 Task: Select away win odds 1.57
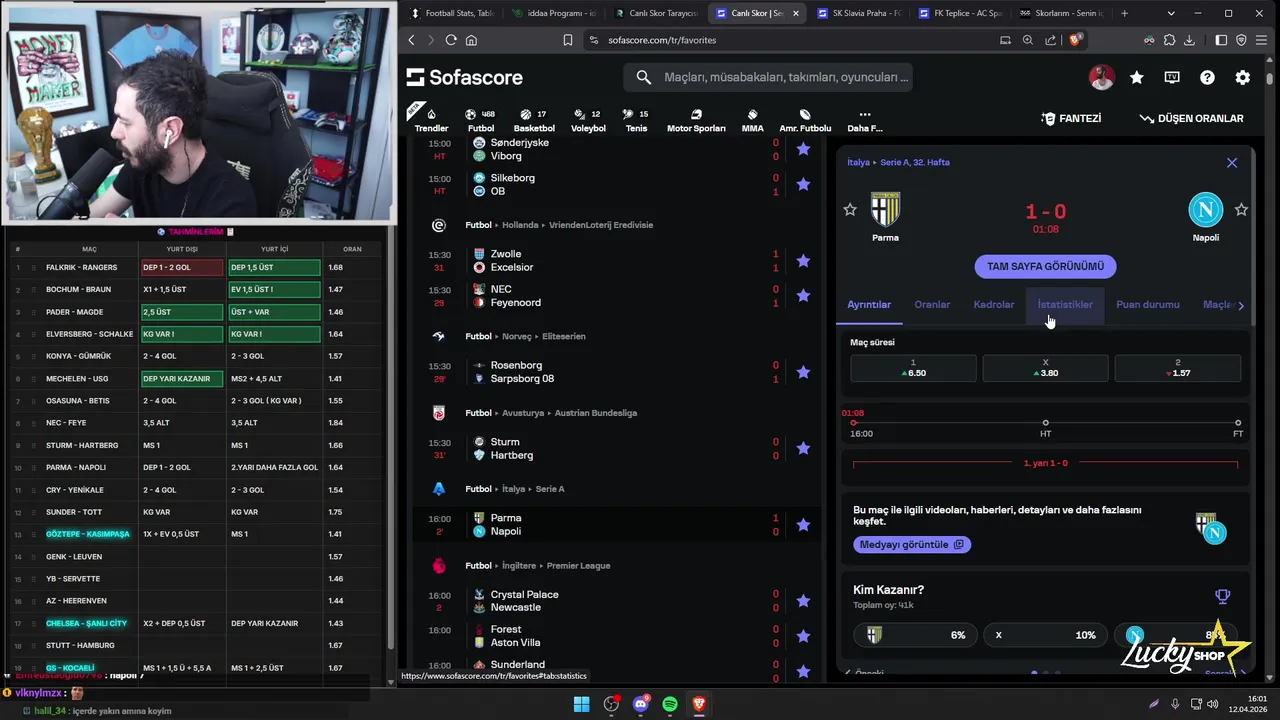(x=1177, y=368)
